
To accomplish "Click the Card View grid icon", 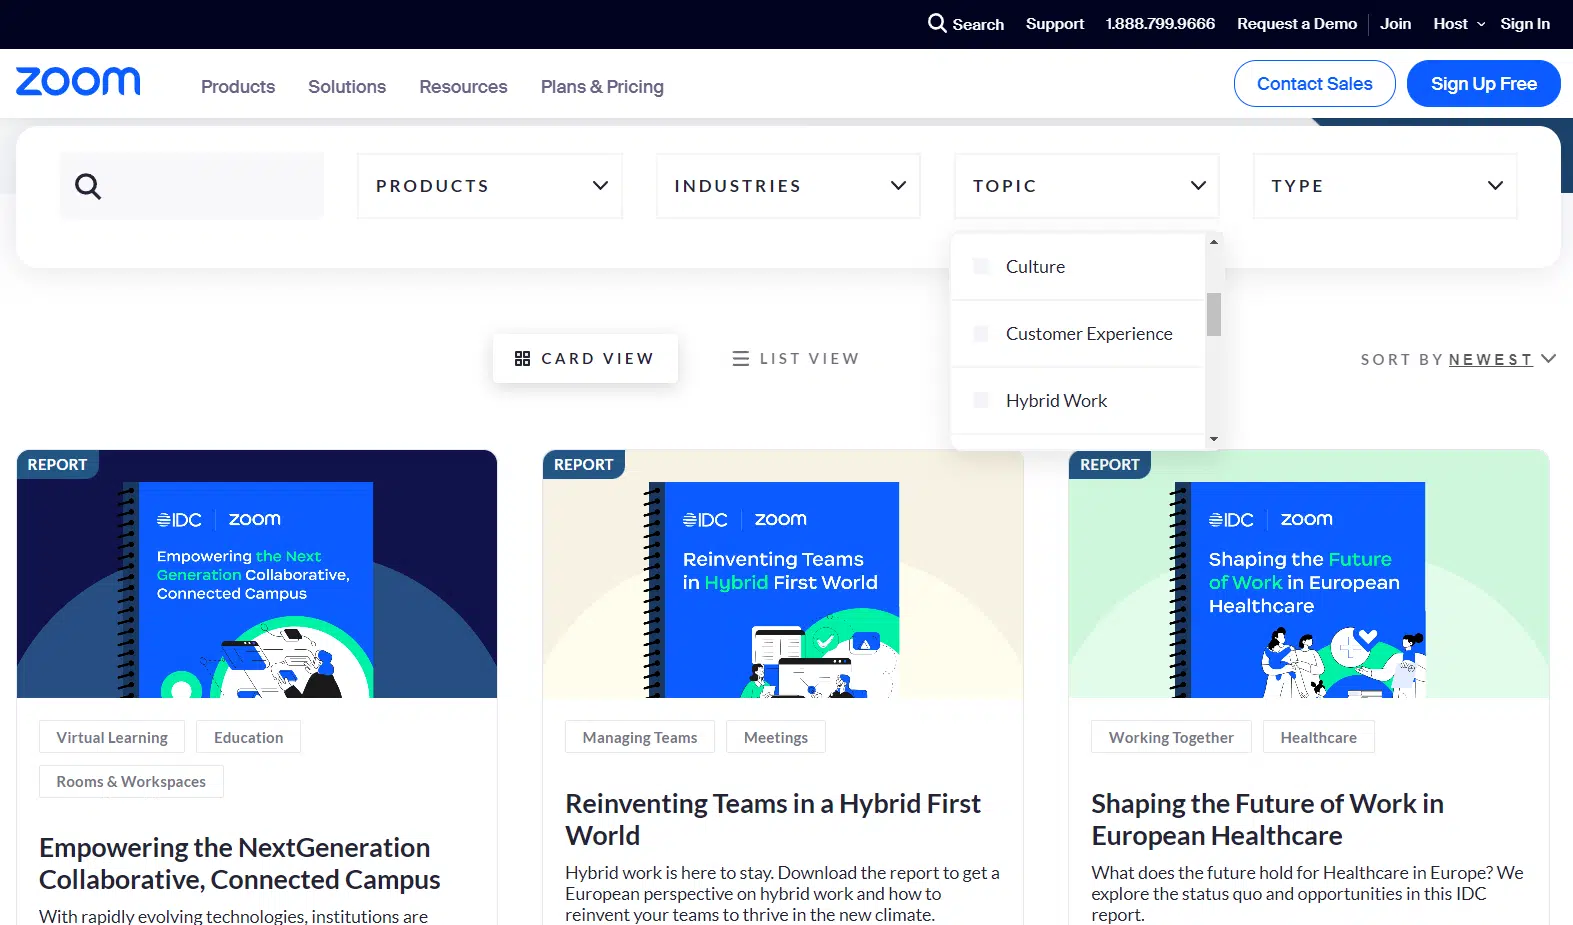I will coord(522,358).
